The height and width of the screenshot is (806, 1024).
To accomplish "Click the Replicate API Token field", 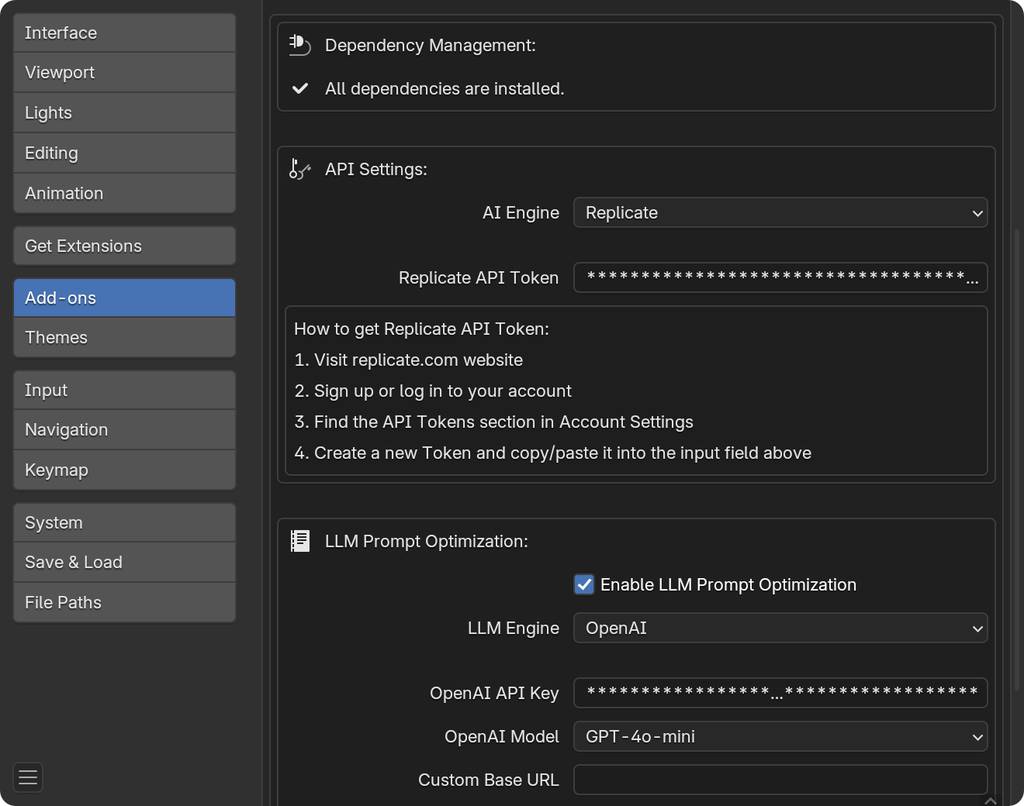I will (x=779, y=278).
